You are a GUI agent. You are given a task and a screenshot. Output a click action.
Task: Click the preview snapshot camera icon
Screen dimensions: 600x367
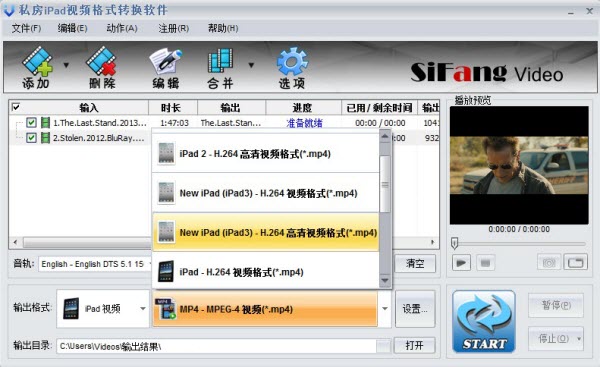point(549,263)
